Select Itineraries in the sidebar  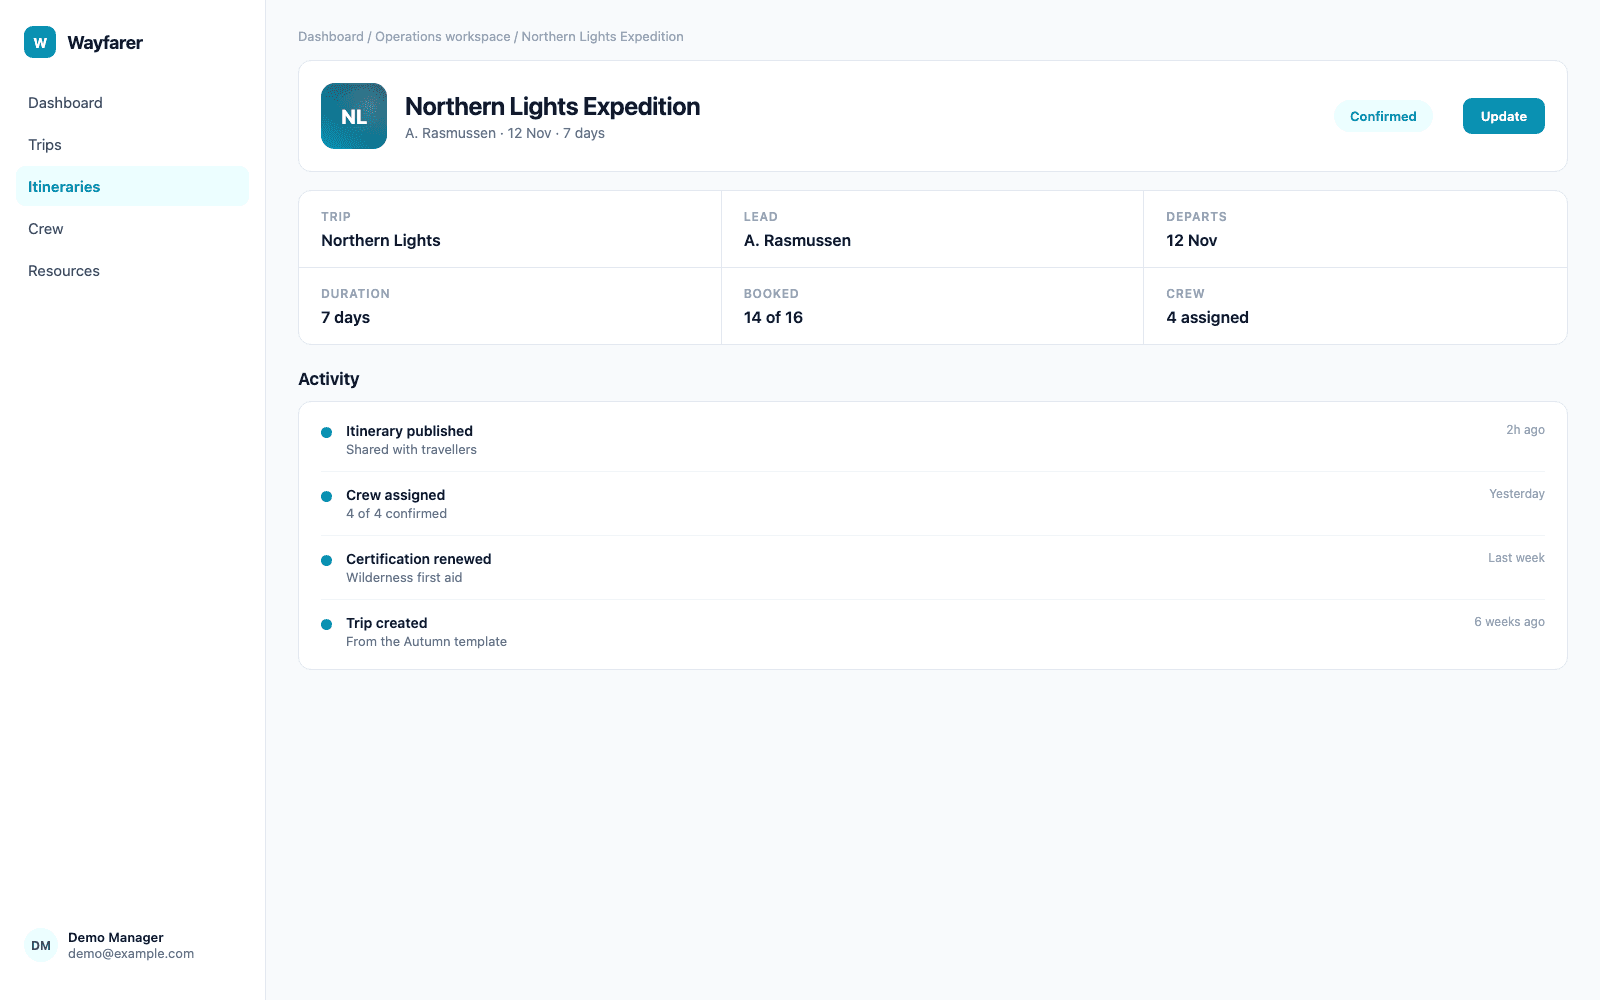(132, 187)
